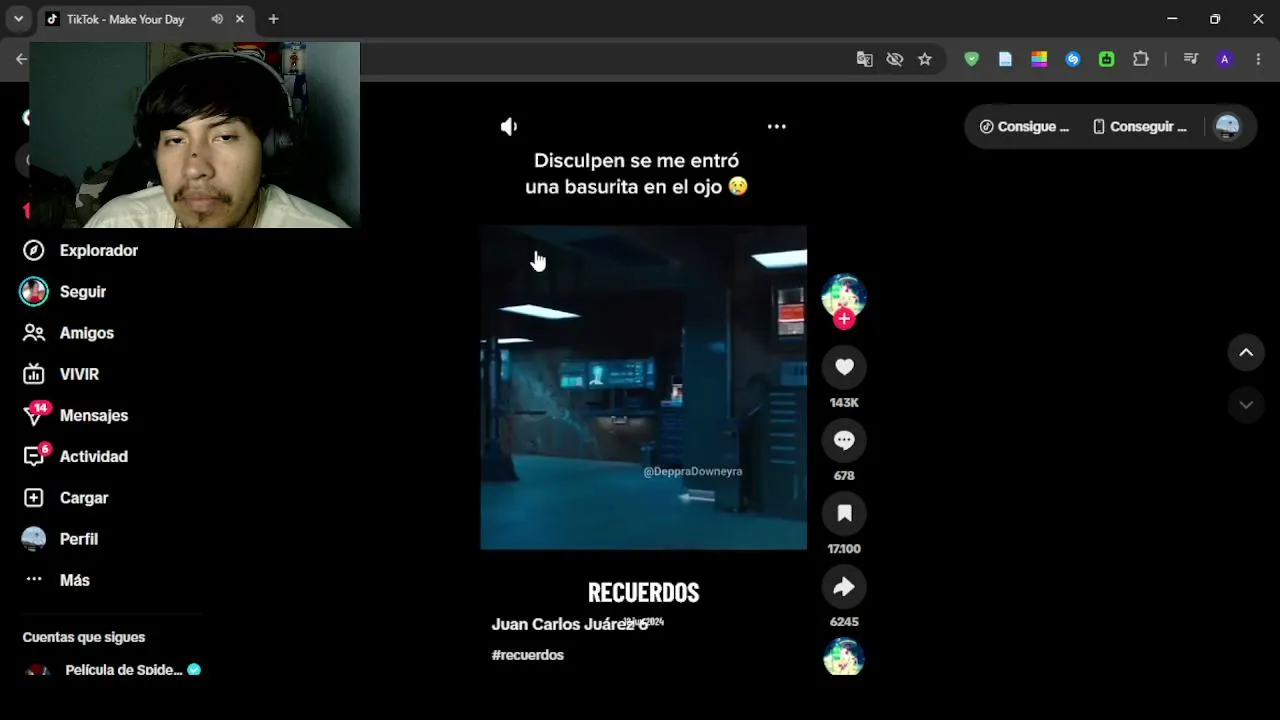Open the green shield extension
Screen dimensions: 1280x720
coord(971,59)
